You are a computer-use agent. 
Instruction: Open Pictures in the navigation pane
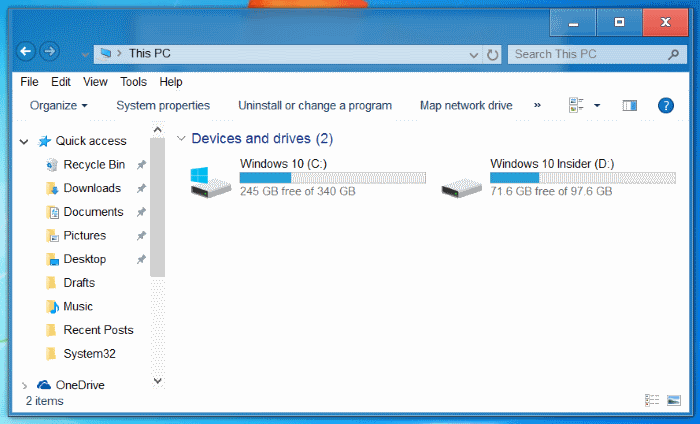(85, 235)
